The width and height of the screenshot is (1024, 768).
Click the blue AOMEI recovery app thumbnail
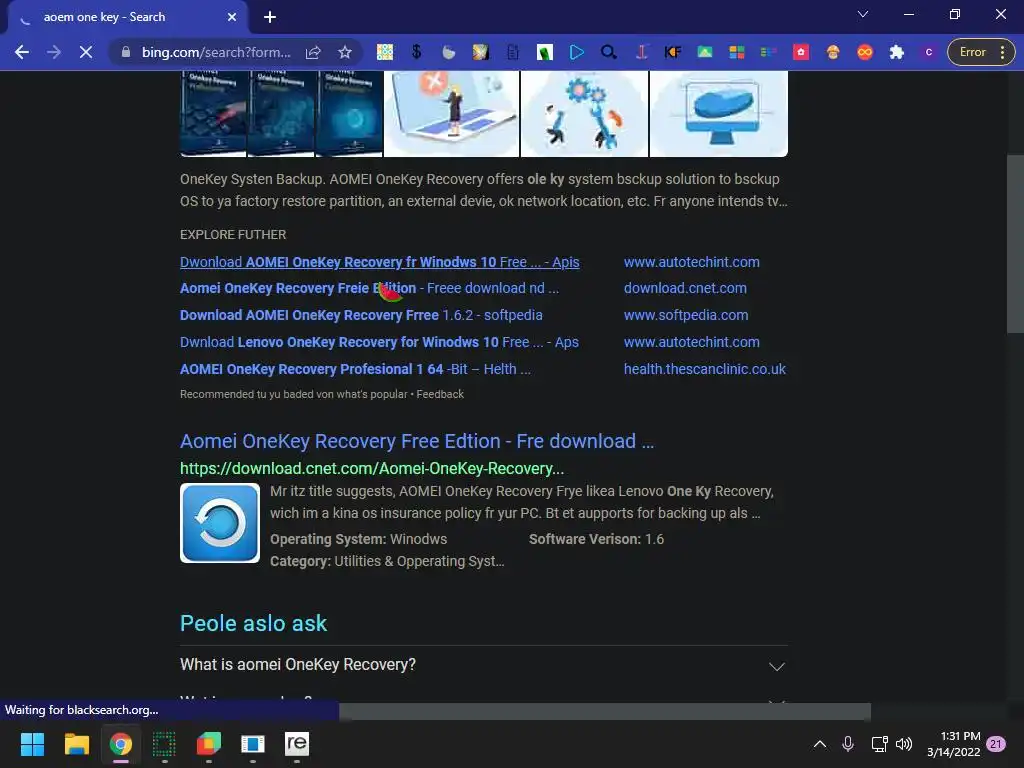click(x=220, y=523)
